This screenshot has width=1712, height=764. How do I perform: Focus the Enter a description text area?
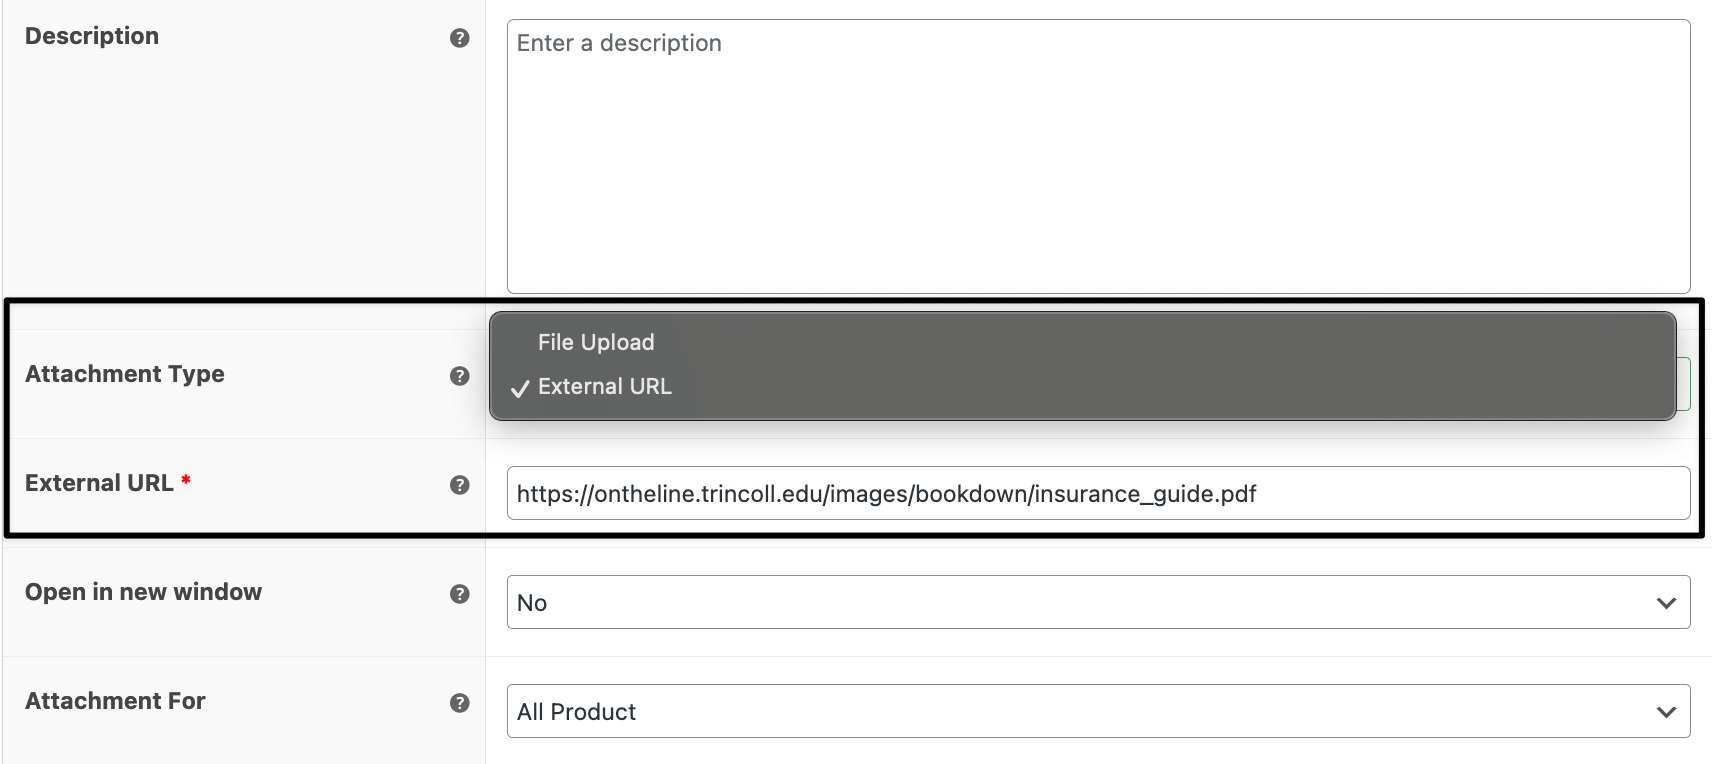click(1098, 156)
